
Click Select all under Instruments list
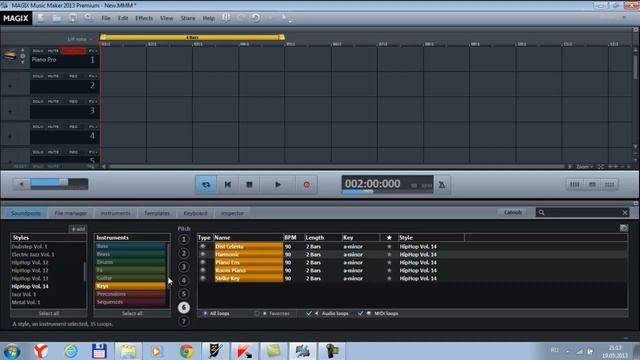coord(132,313)
